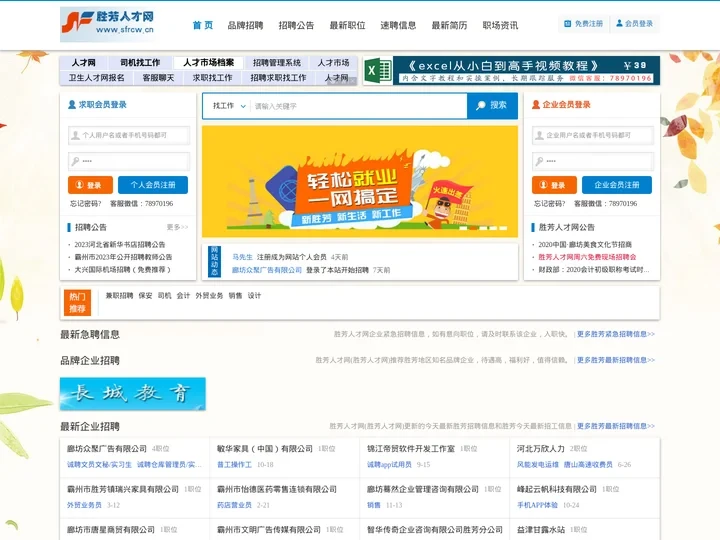Click 忘记密码? under personal login
The image size is (720, 540).
[85, 204]
